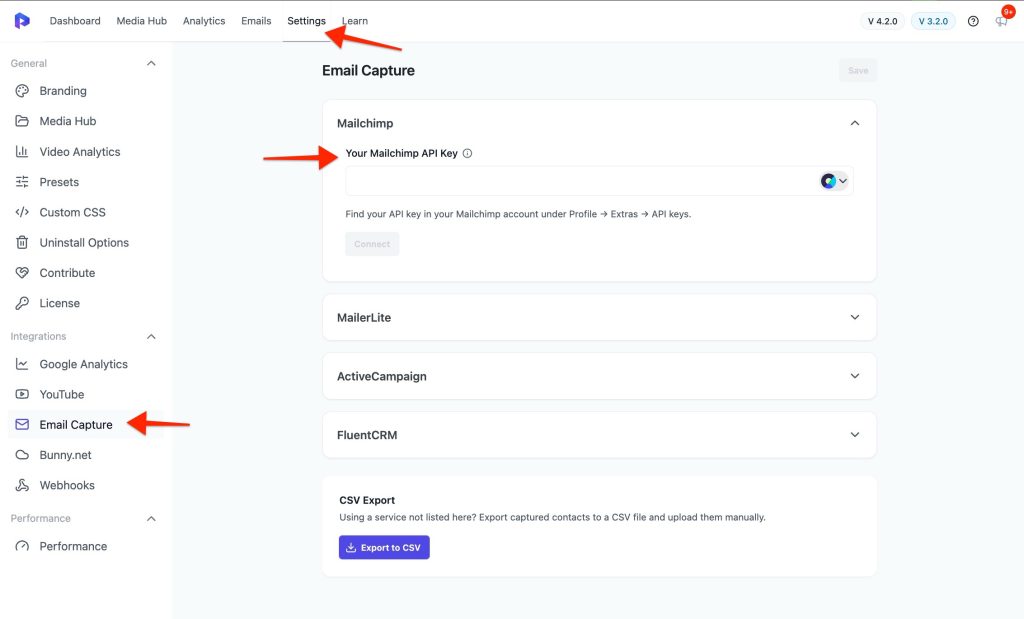Click the Google Analytics line chart icon
Screen dimensions: 1024x619
click(22, 364)
